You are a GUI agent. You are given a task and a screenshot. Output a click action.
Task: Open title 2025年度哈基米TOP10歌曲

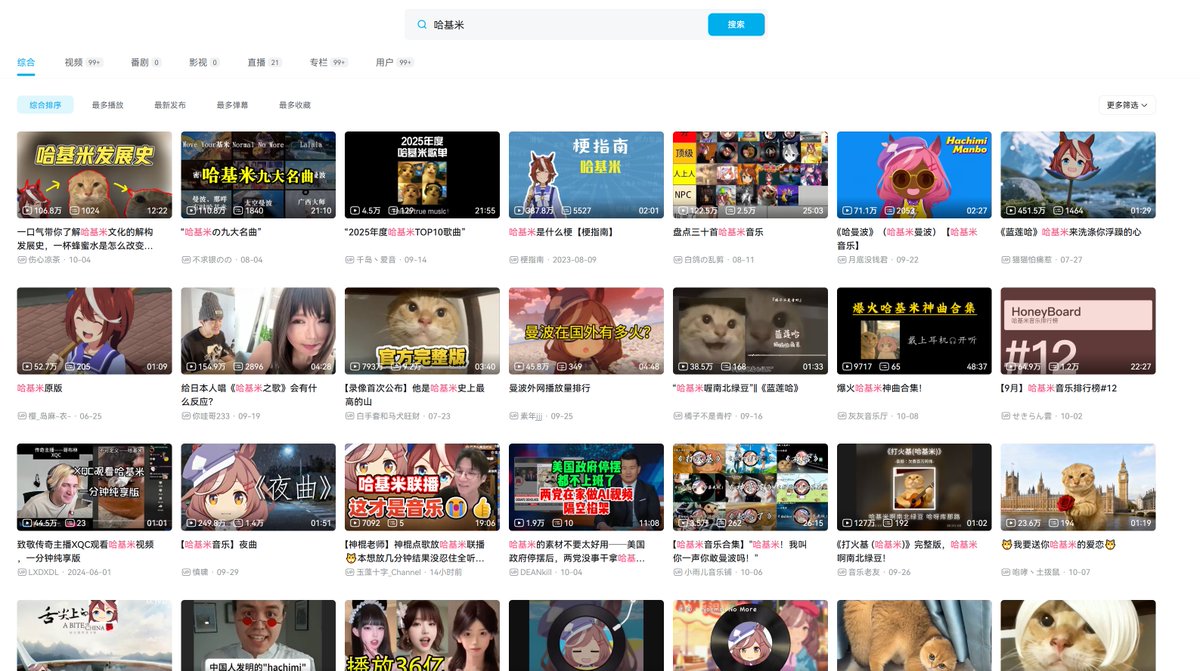pos(405,232)
